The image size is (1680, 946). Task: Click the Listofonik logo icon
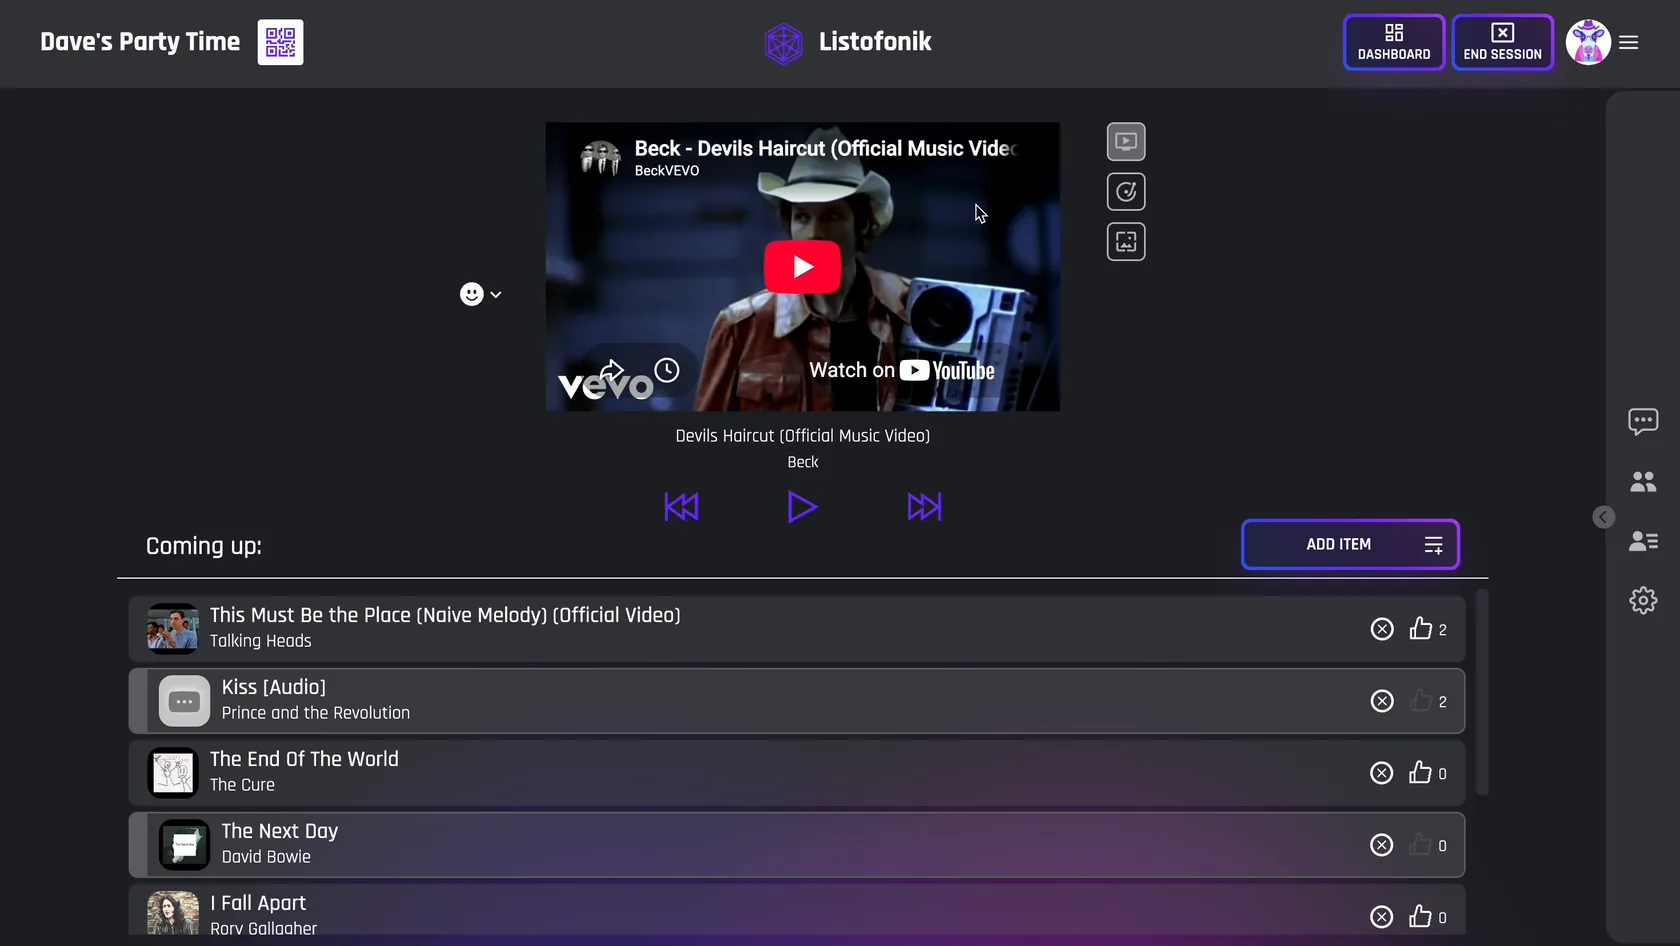(x=783, y=43)
